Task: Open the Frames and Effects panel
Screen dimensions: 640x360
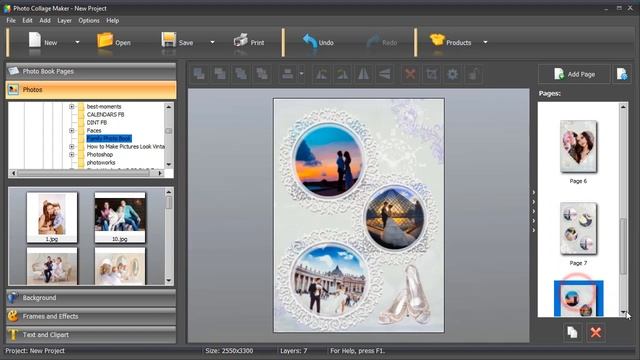Action: (91, 316)
